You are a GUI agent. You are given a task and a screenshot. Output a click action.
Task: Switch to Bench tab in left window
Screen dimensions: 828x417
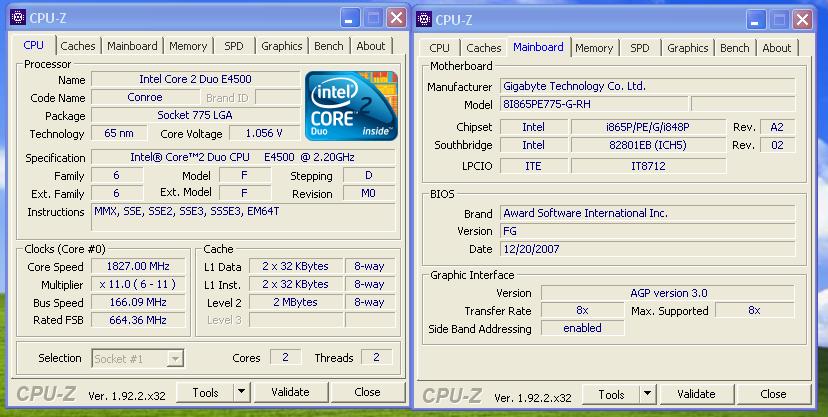[x=328, y=46]
